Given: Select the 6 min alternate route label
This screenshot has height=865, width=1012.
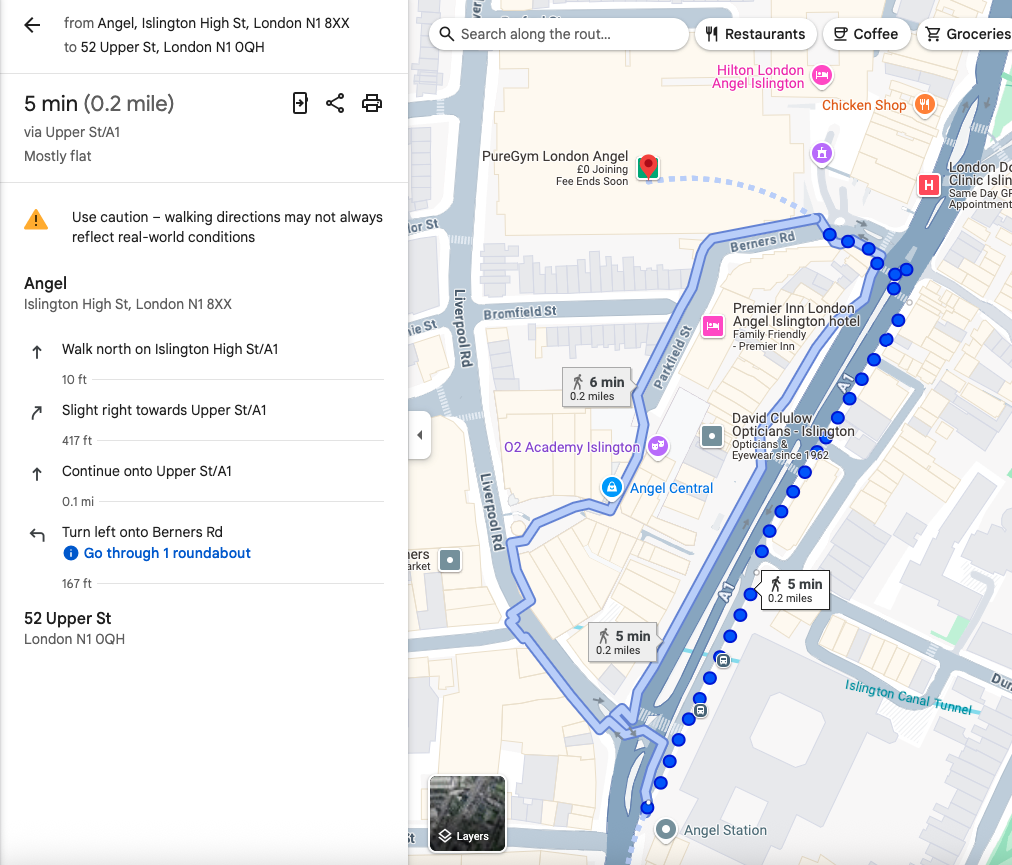Looking at the screenshot, I should (x=597, y=388).
